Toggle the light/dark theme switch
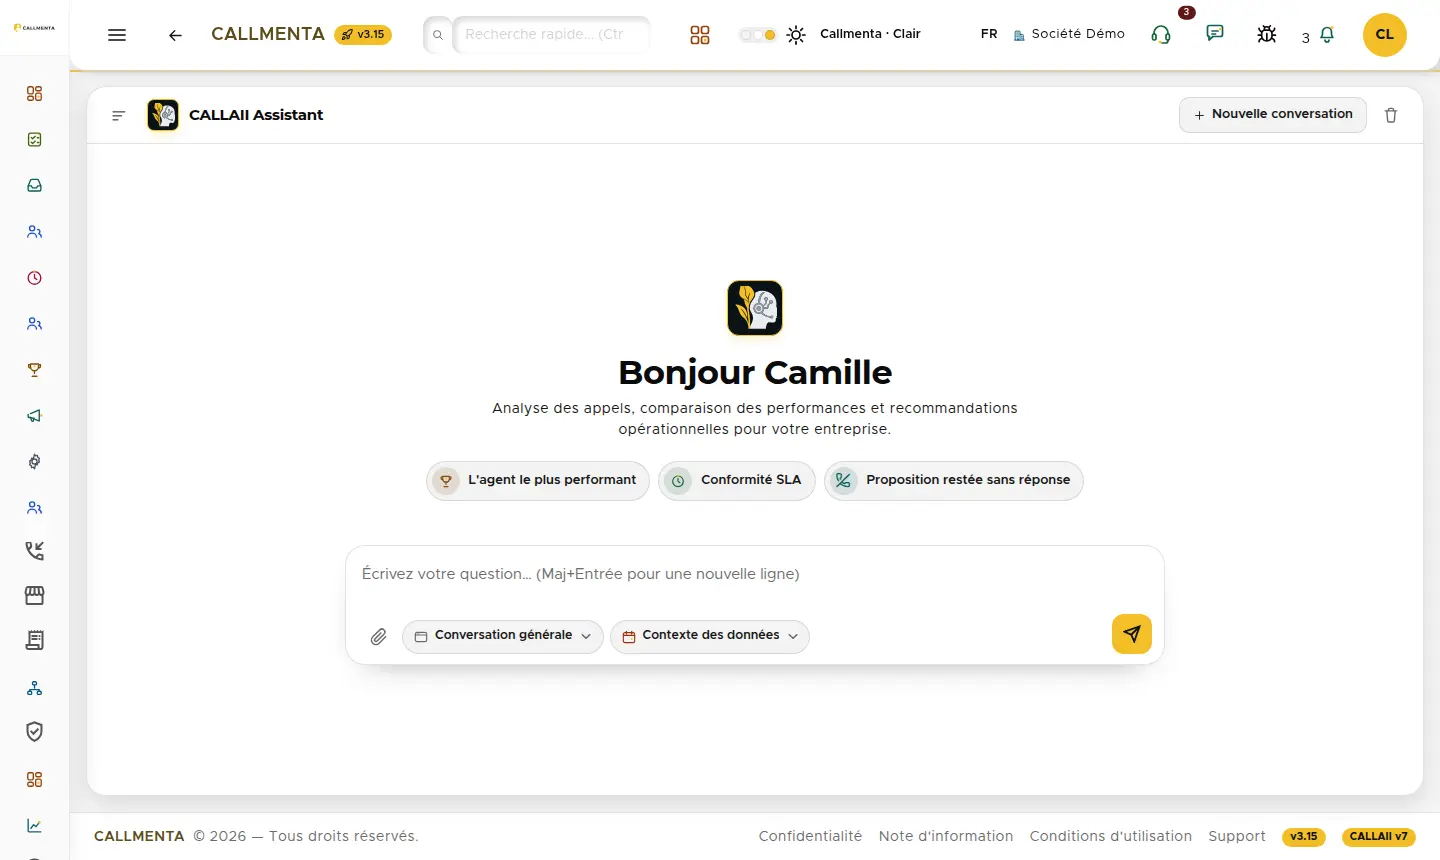The image size is (1440, 860). [x=758, y=35]
